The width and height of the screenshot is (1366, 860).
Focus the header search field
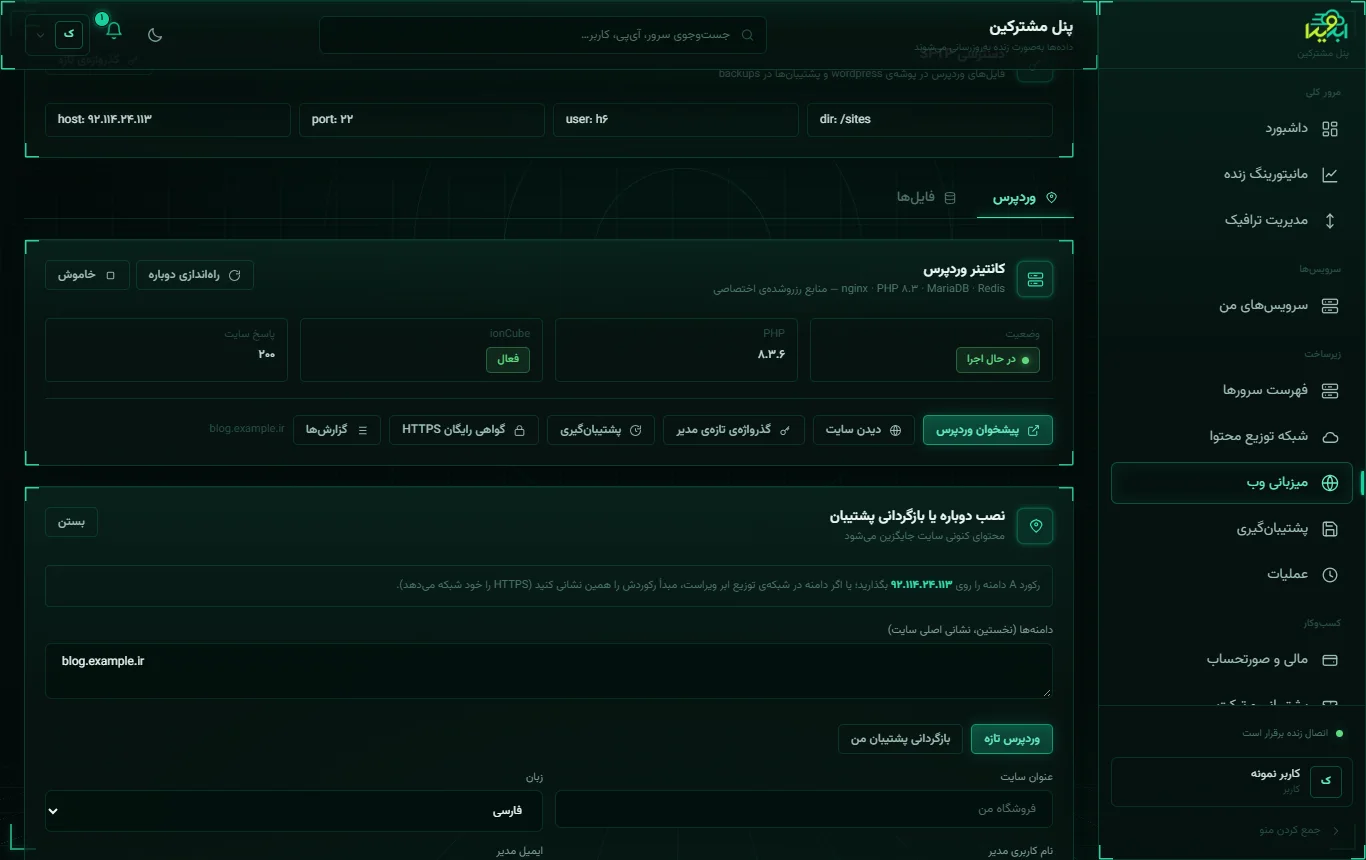tap(543, 35)
